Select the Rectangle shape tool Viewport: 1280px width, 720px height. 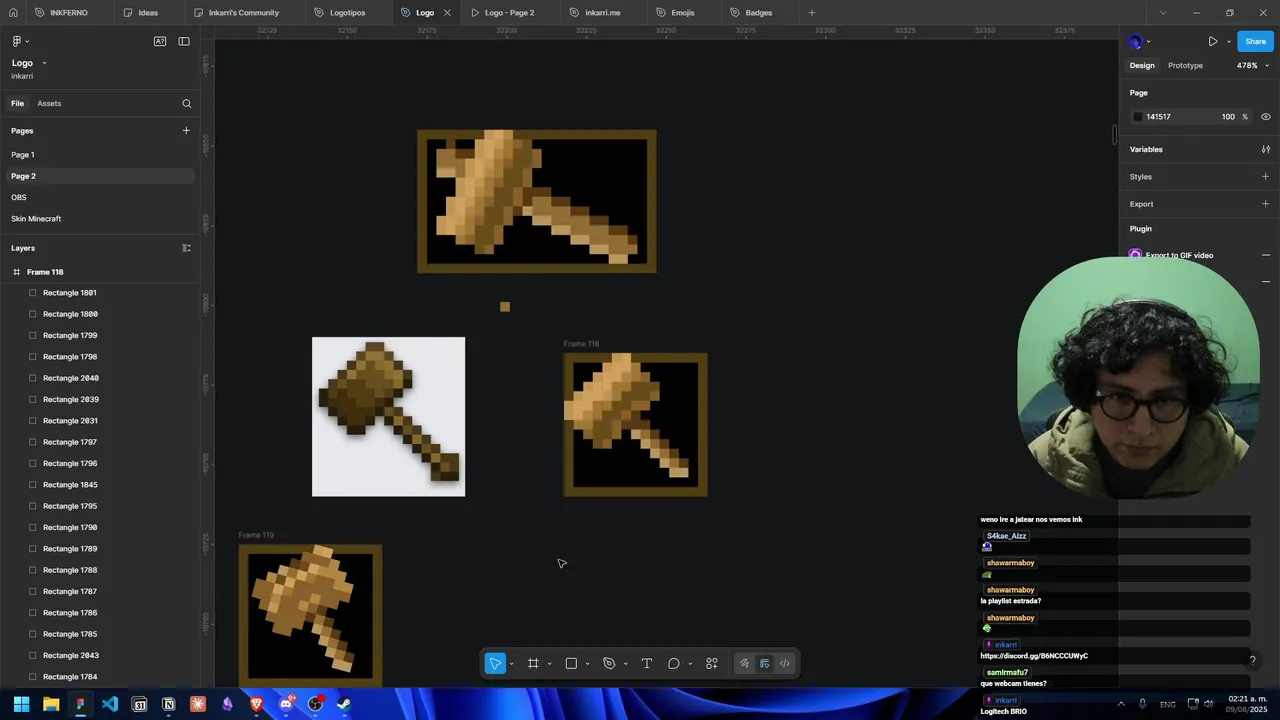[571, 663]
